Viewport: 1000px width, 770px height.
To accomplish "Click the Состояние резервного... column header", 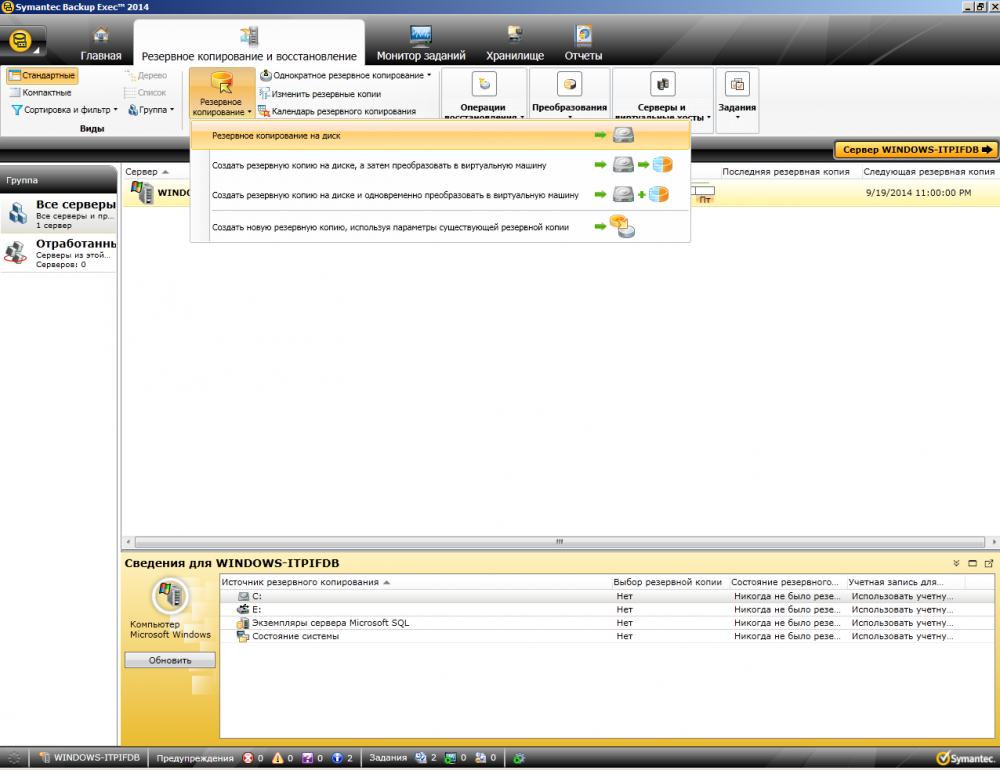I will point(786,582).
